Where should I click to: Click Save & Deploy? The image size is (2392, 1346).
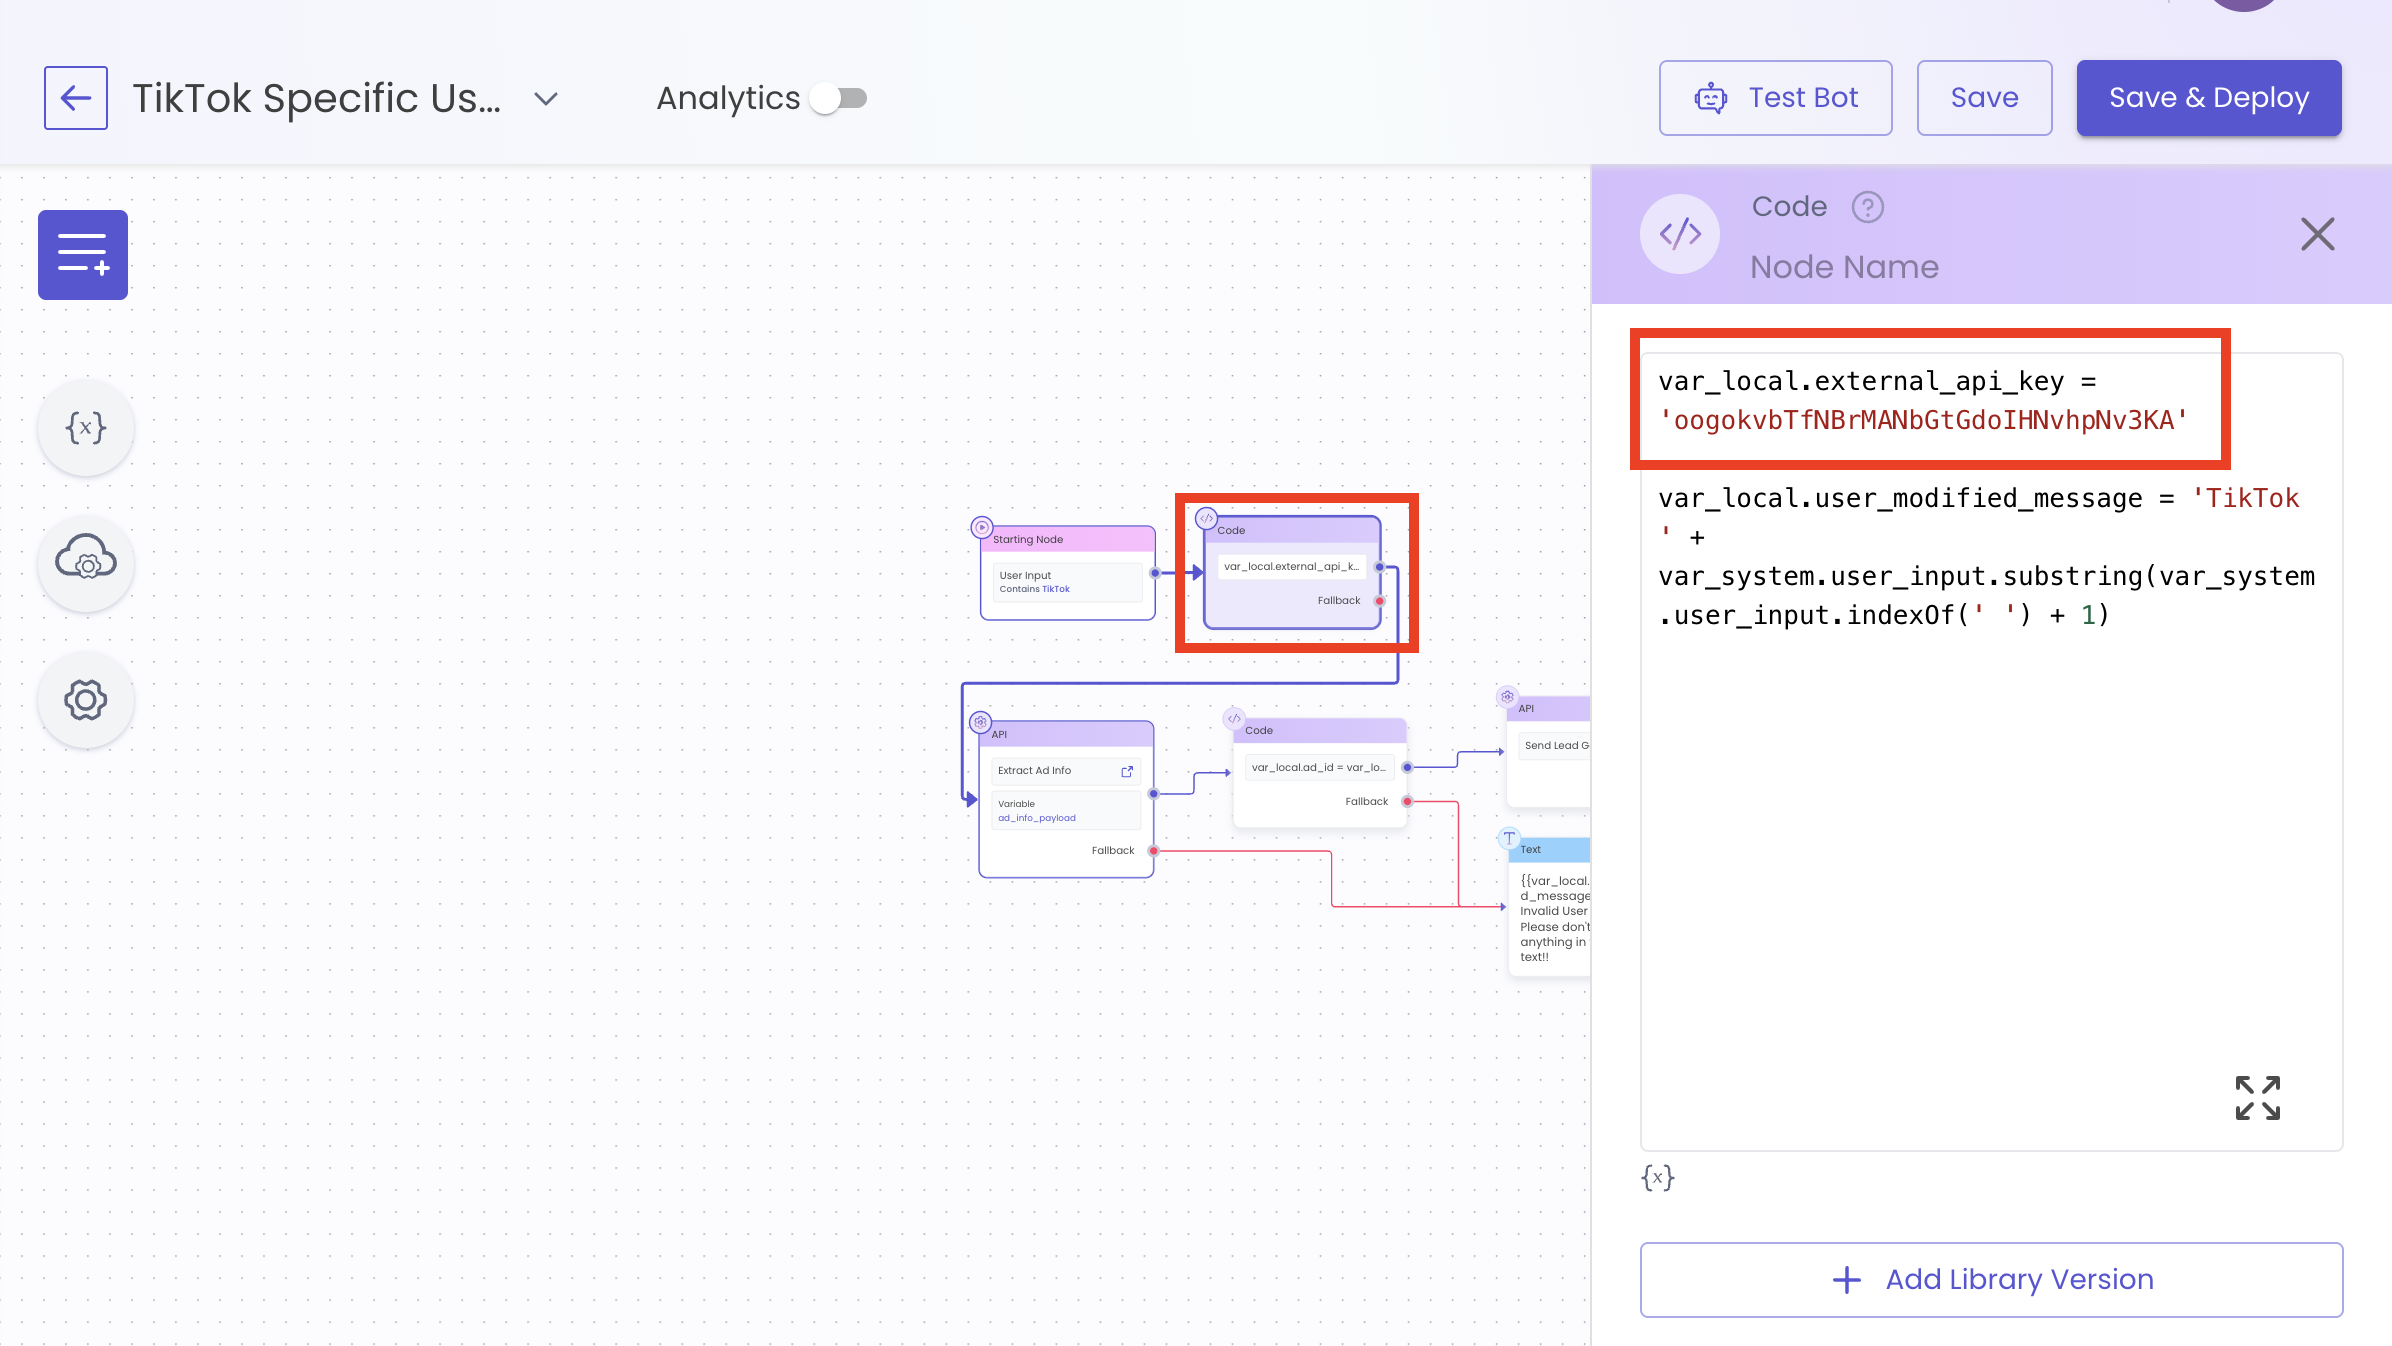pyautogui.click(x=2208, y=98)
